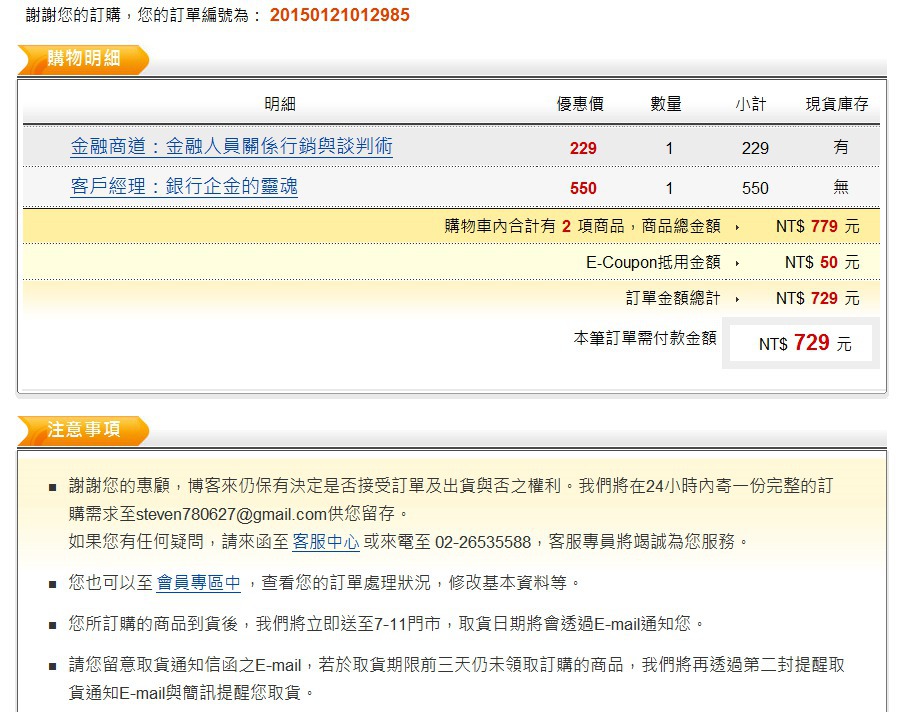Click the 本筆訂單需付款金額 label

coord(645,338)
